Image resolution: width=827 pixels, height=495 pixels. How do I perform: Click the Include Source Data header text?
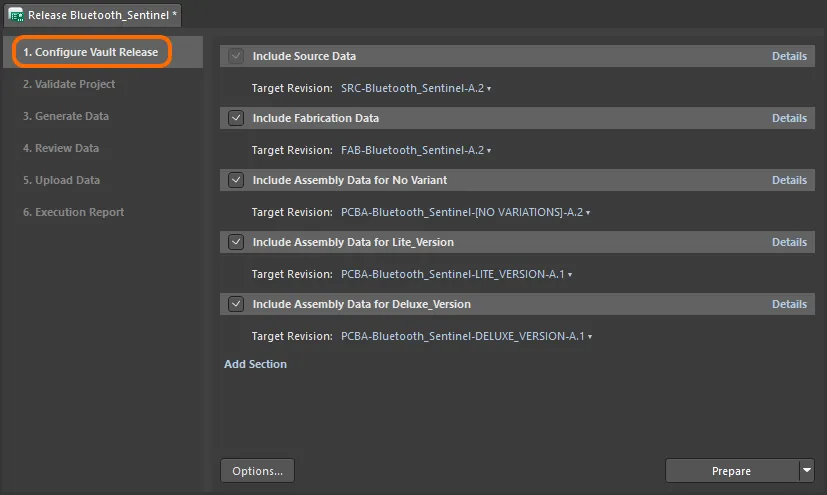coord(304,56)
